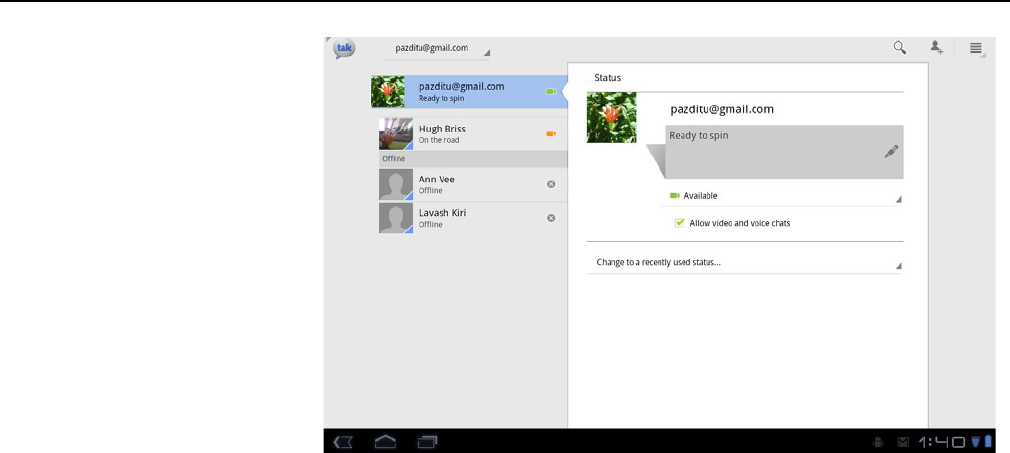Tap the pencil edit status icon

pyautogui.click(x=891, y=151)
